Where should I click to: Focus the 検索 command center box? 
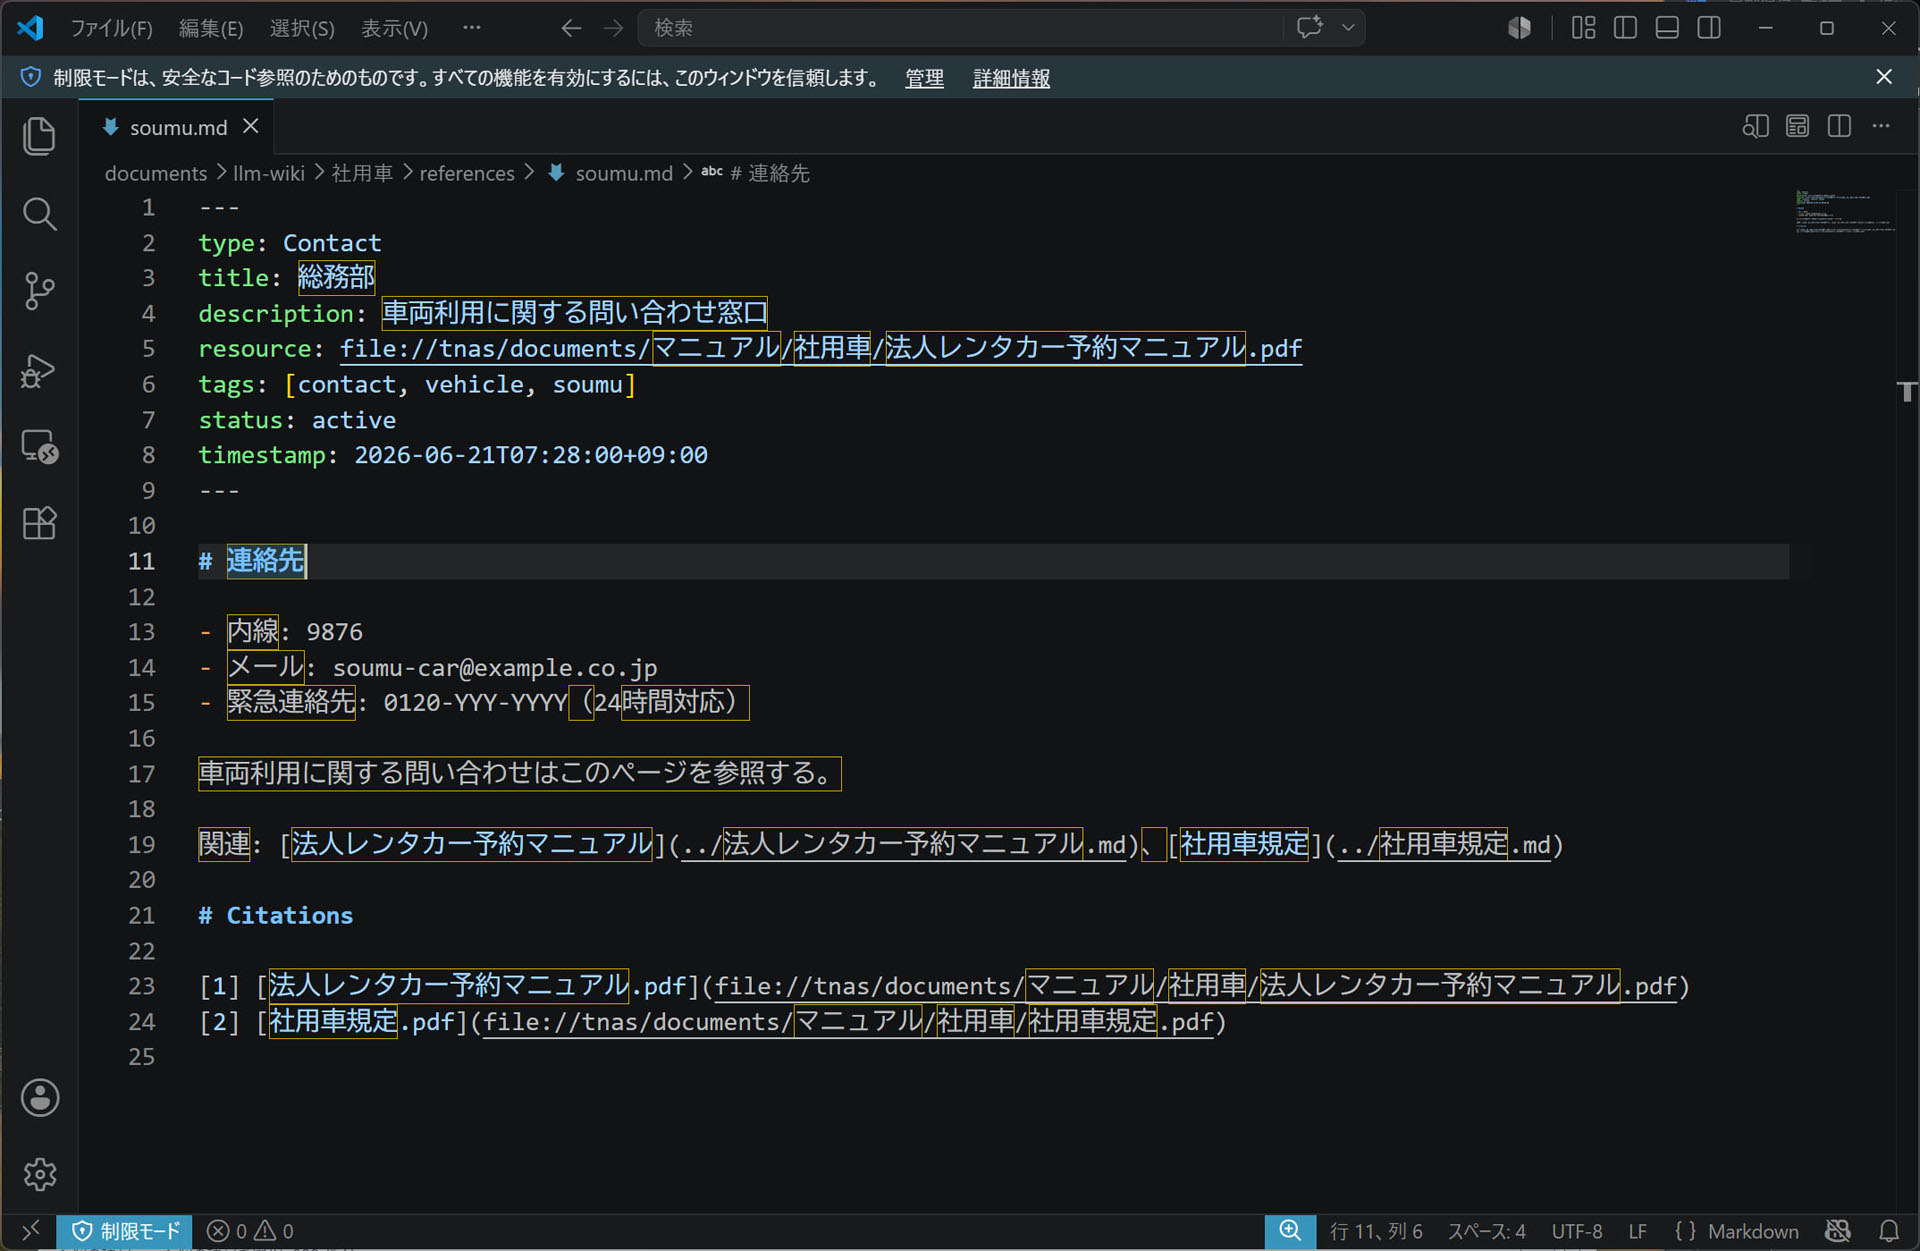[x=960, y=28]
